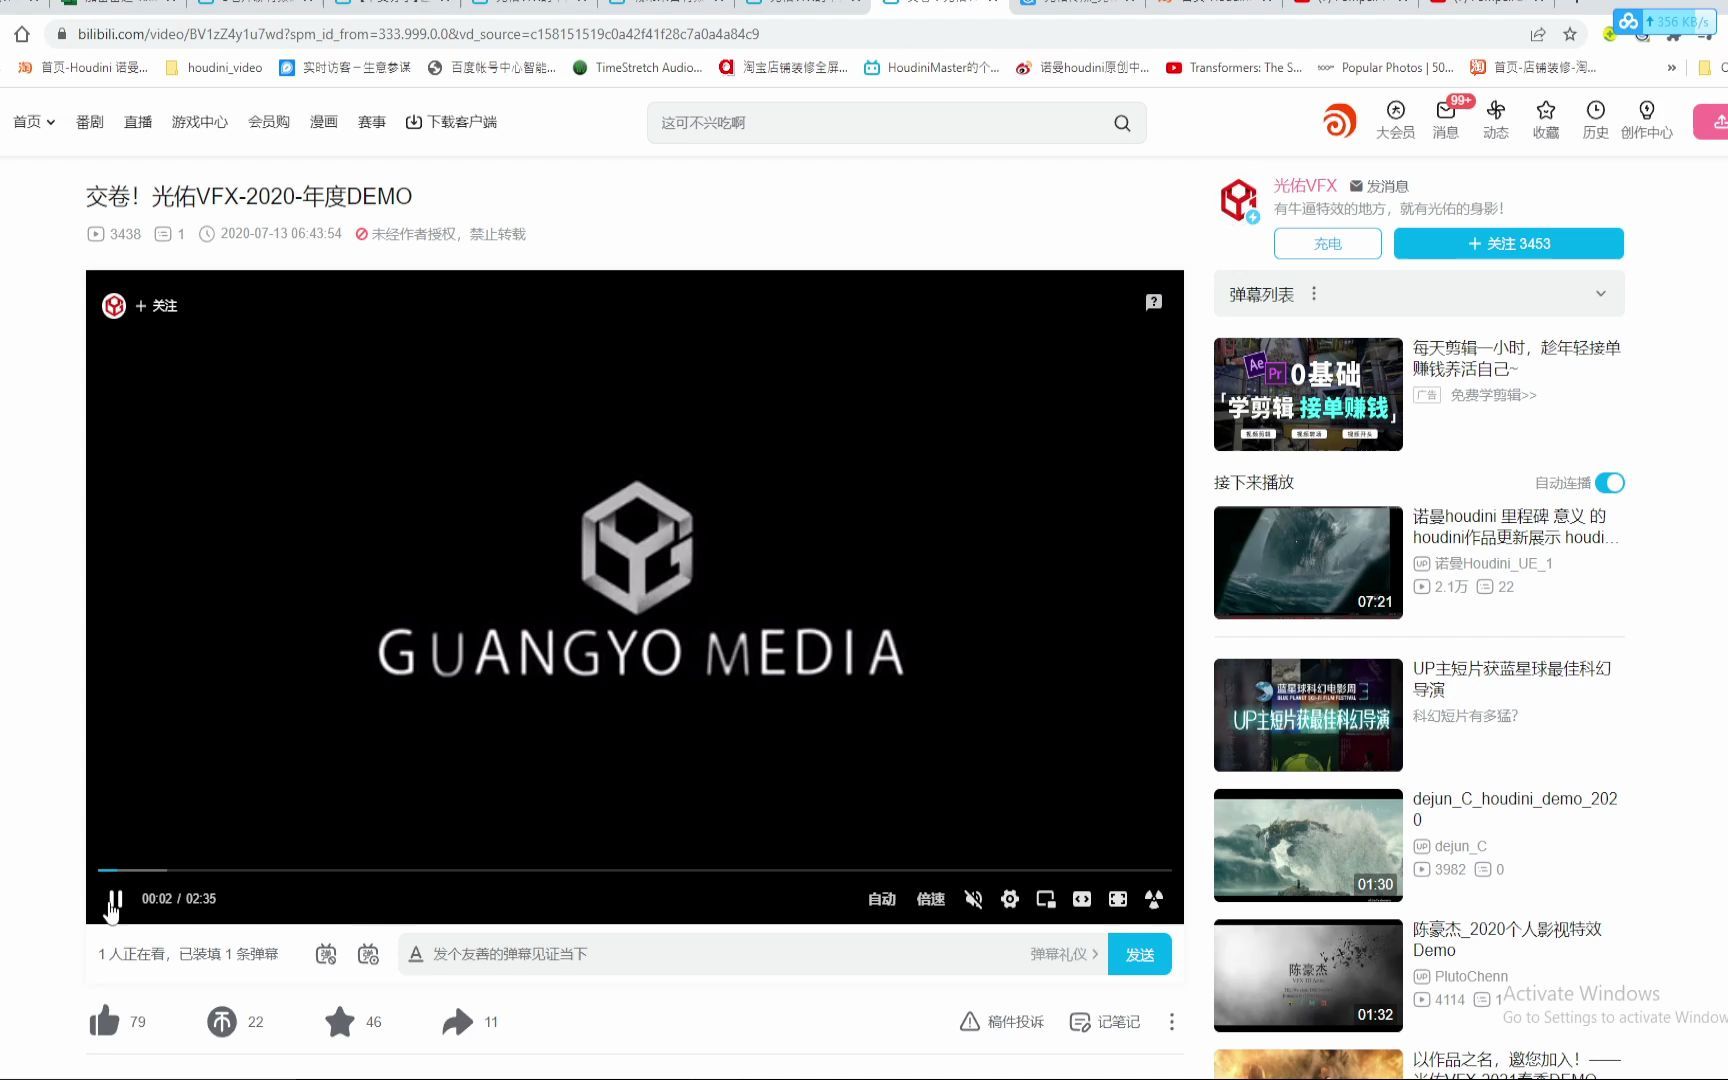1728x1080 pixels.
Task: Open 陈豪杰_2020个人影视特效 Demo thumbnail
Action: coord(1308,975)
